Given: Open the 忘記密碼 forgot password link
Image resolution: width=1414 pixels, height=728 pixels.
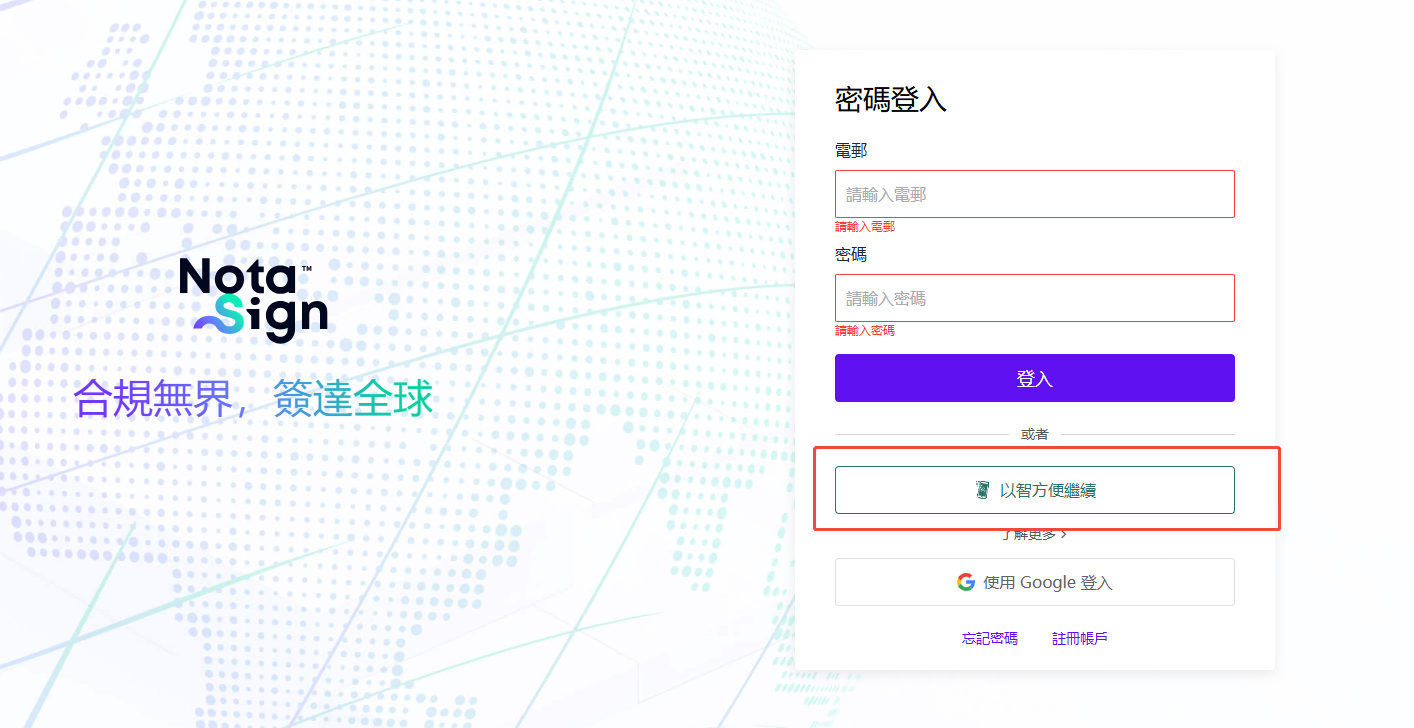Looking at the screenshot, I should (990, 638).
